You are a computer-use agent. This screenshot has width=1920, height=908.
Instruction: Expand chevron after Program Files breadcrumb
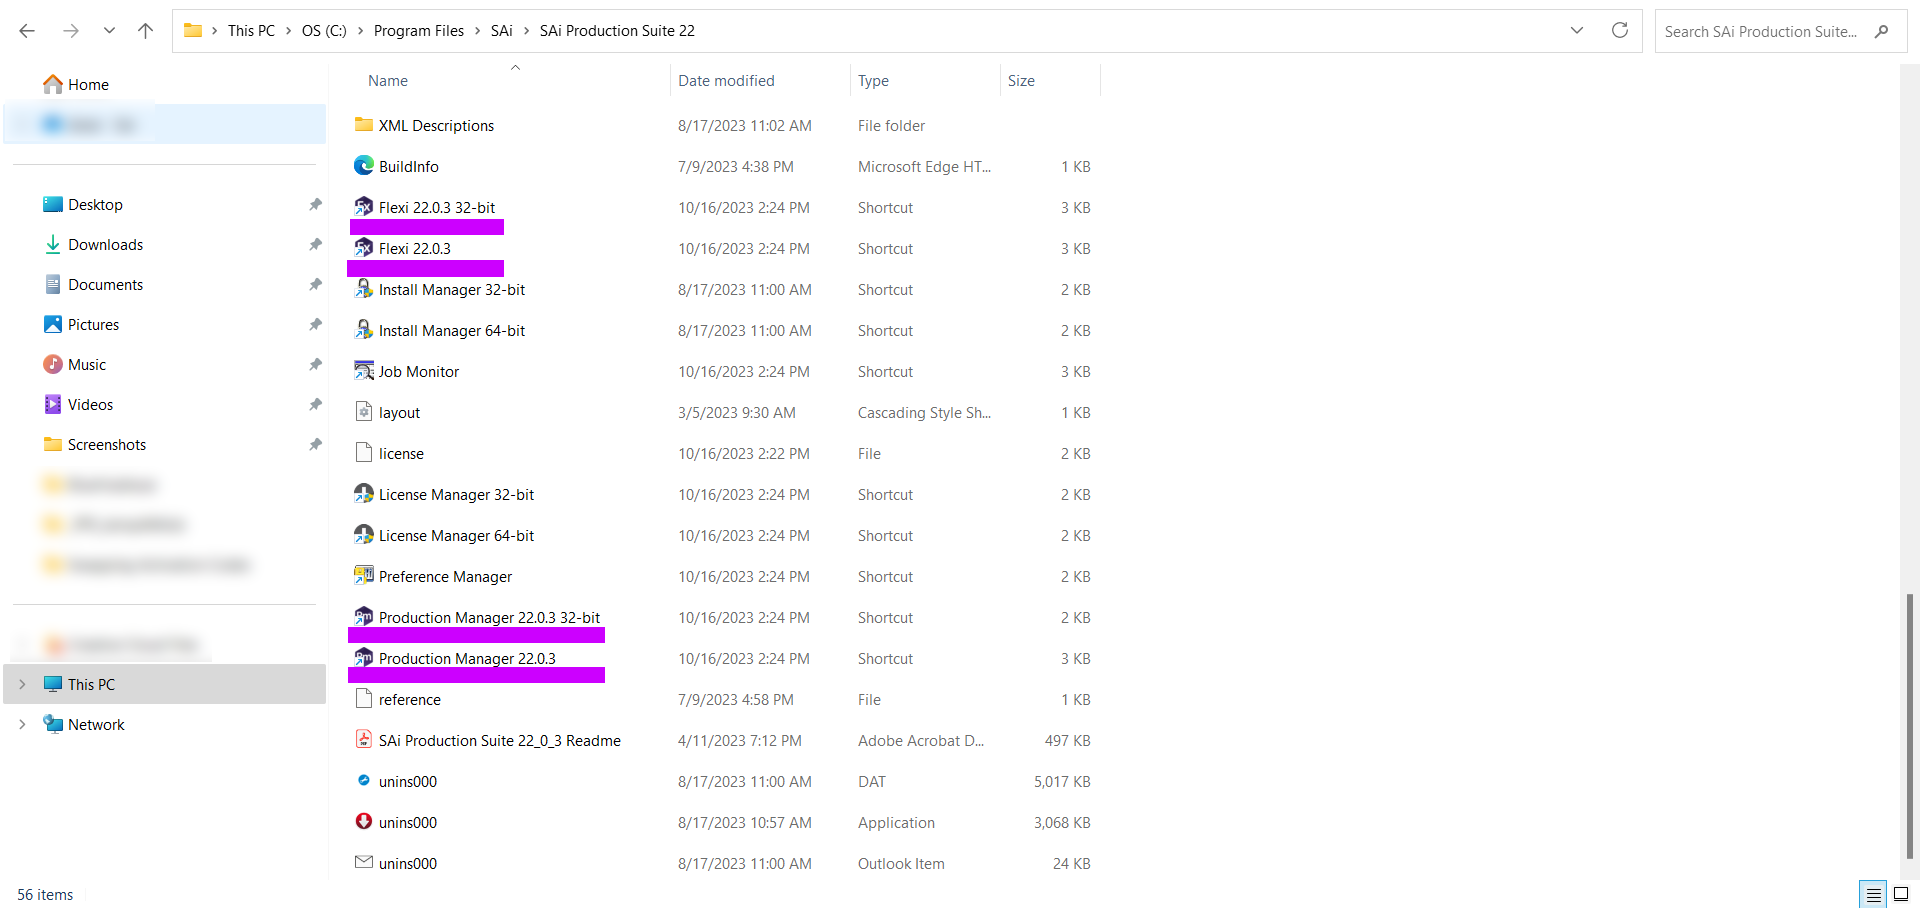(478, 31)
